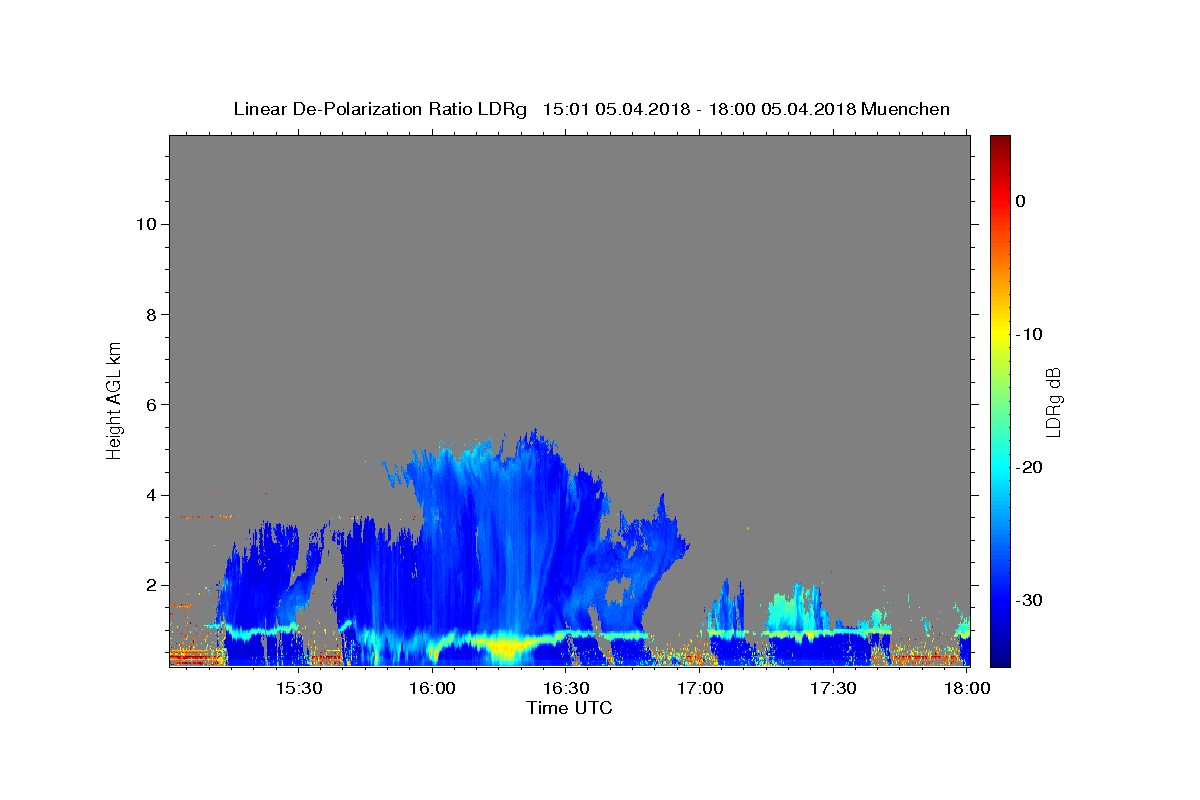Click the 17:30 time tick label
This screenshot has height=800, width=1200.
[832, 689]
